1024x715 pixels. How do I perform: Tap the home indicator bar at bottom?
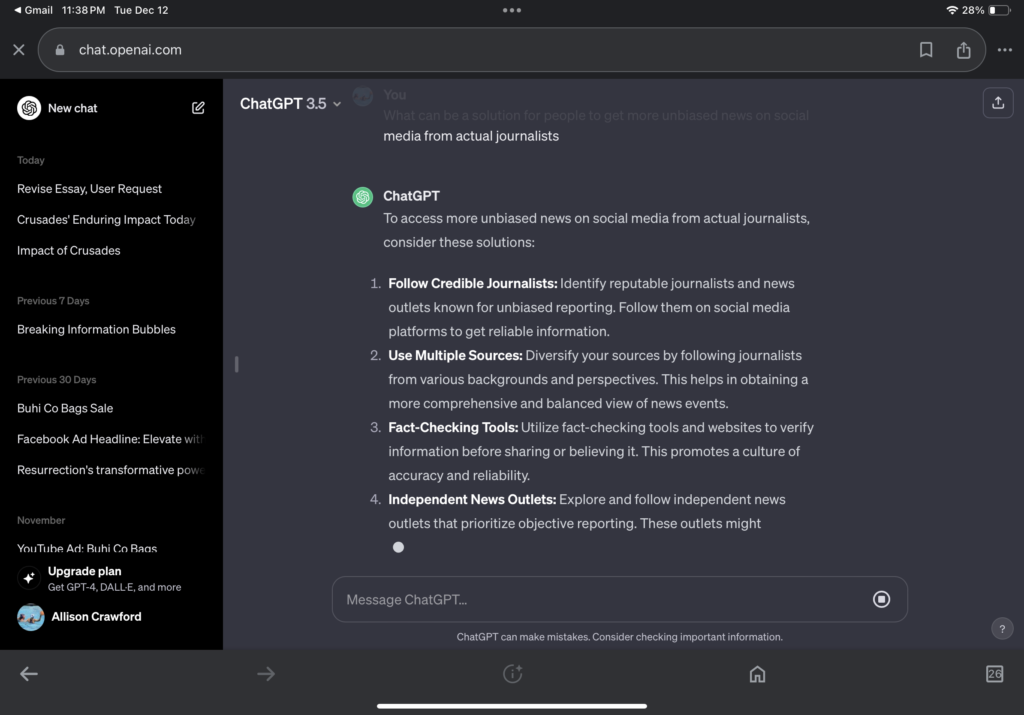pos(512,706)
